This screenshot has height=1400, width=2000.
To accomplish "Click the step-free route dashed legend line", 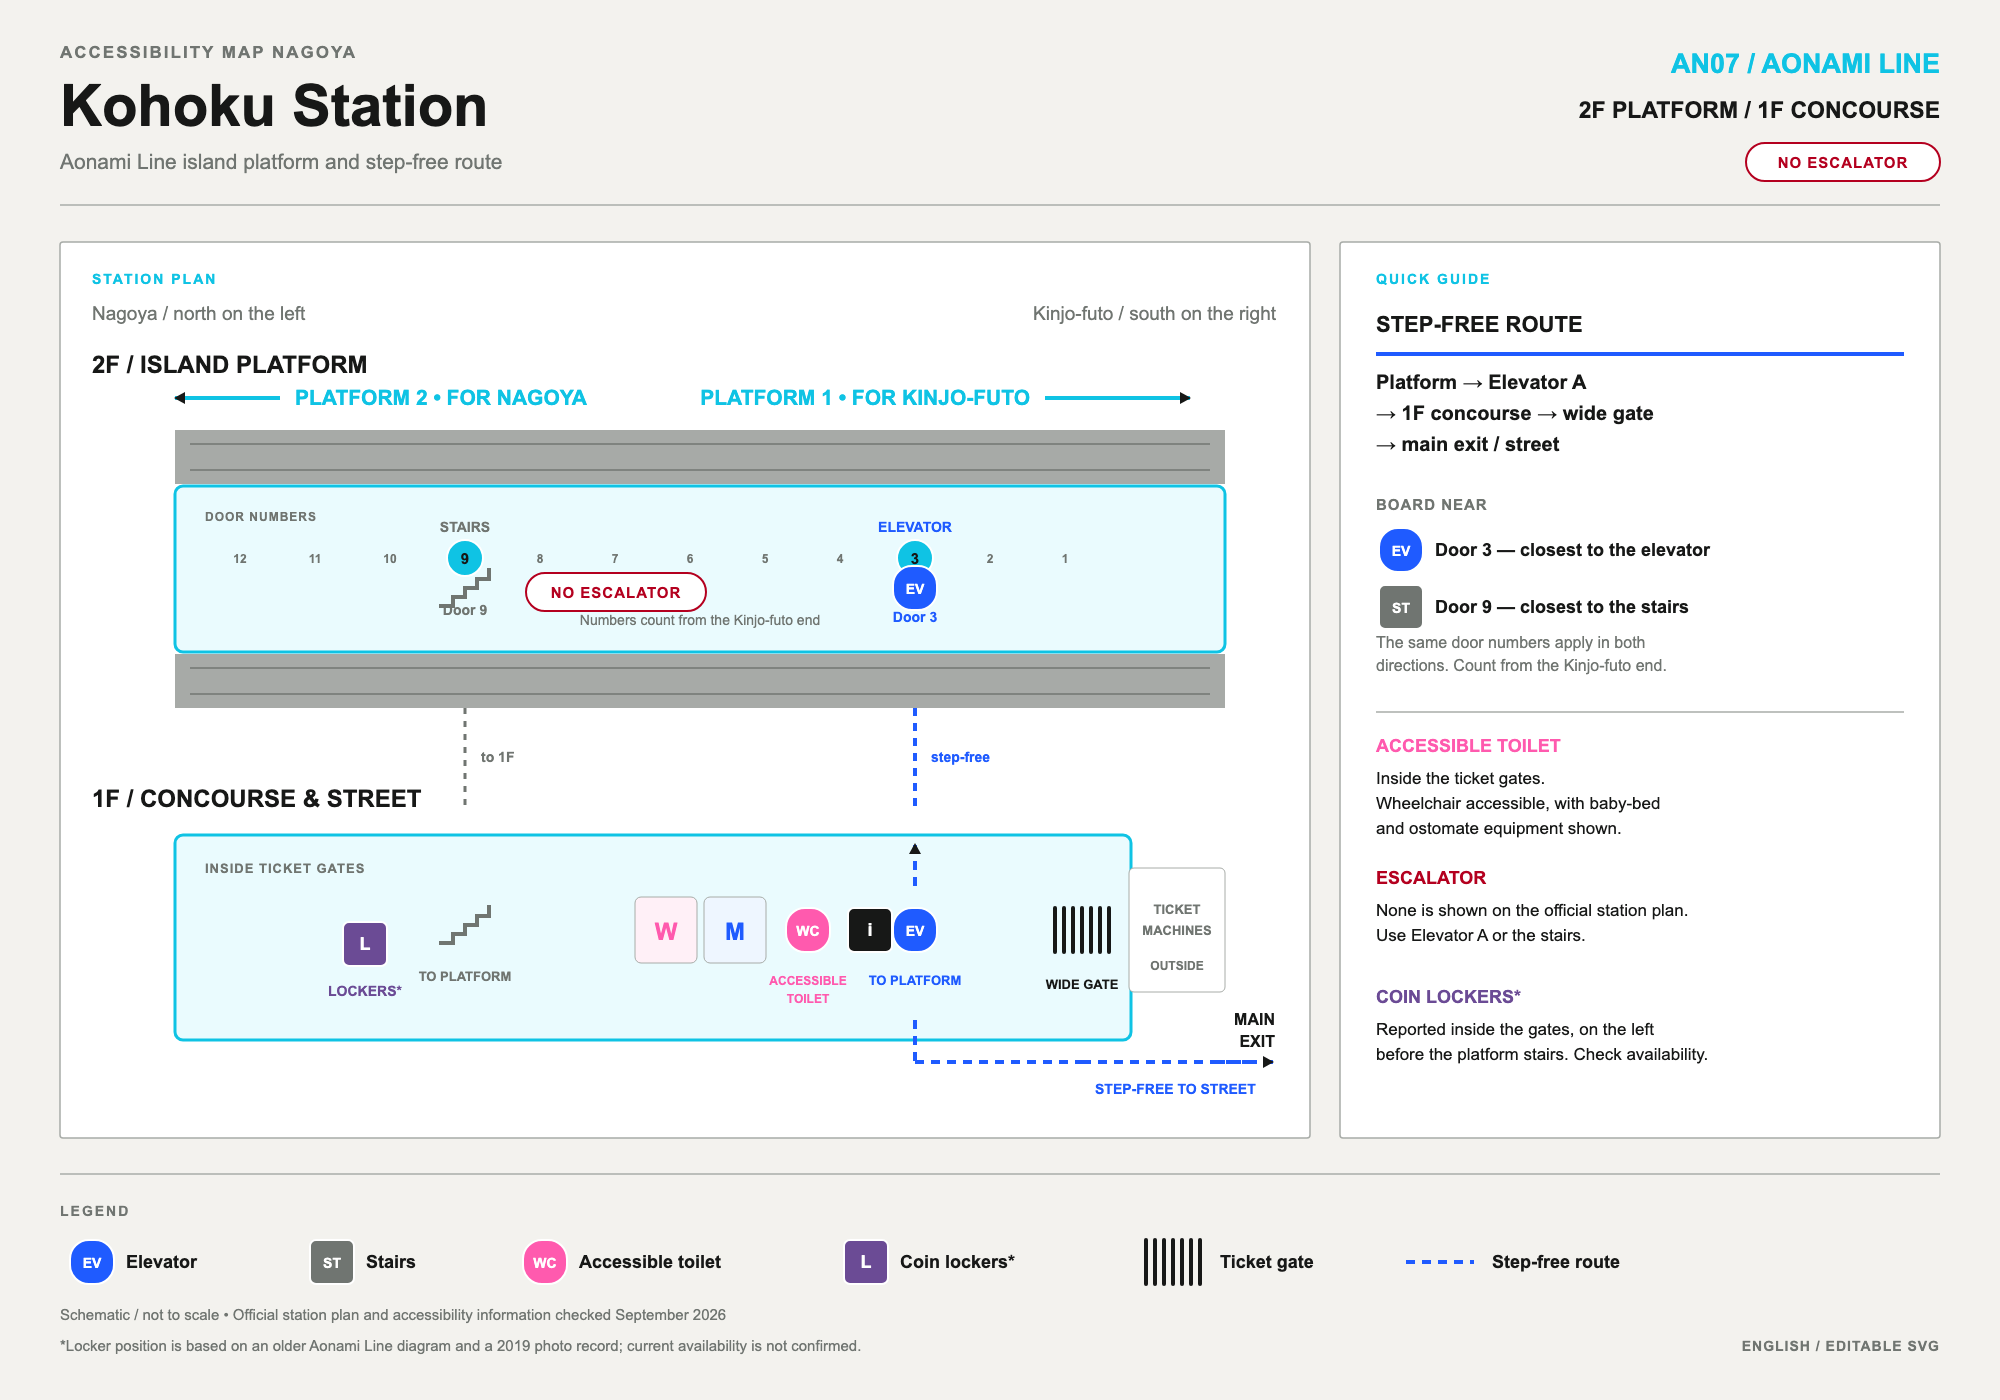I will point(1440,1262).
